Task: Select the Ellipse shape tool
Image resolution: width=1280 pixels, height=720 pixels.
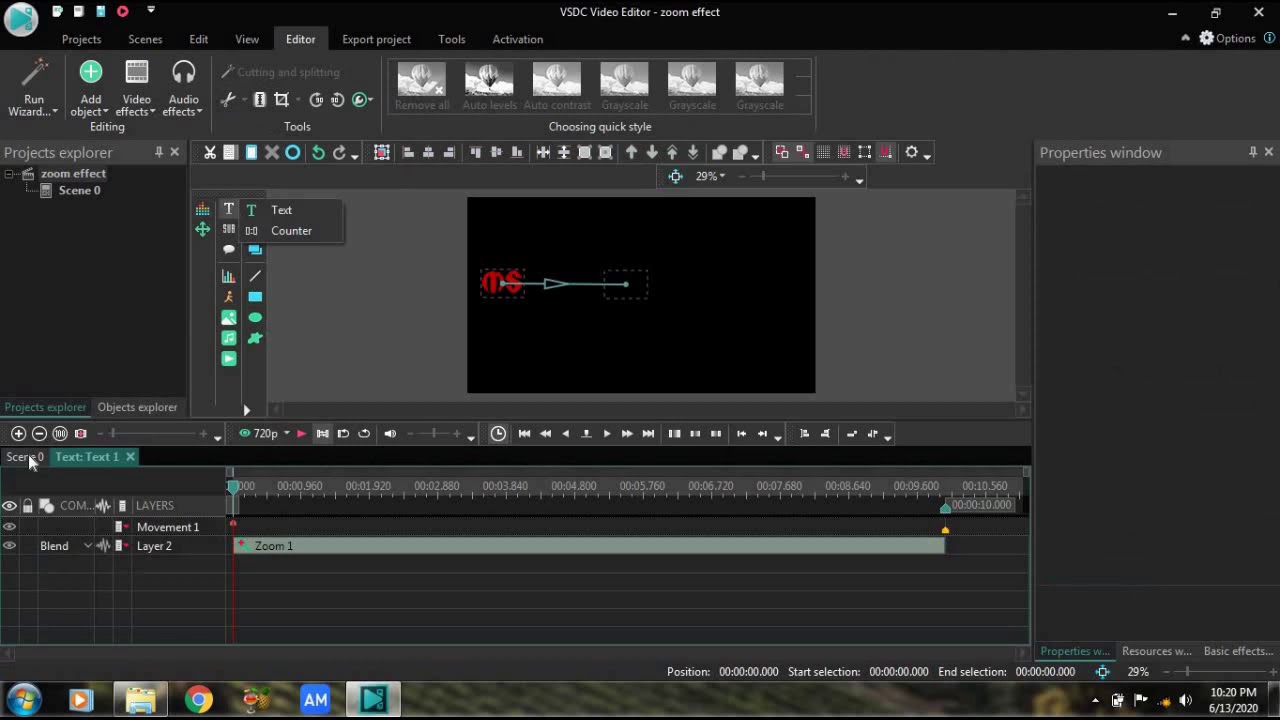Action: coord(255,317)
